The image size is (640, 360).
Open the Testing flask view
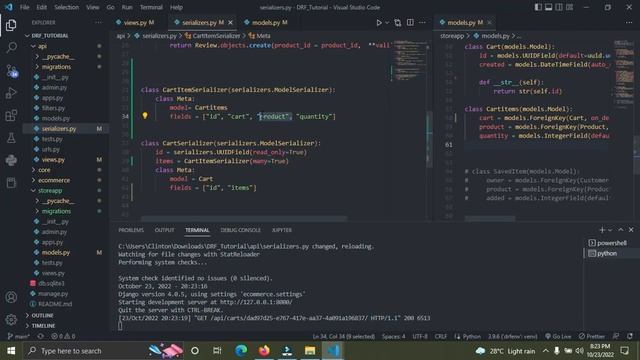coord(11,138)
